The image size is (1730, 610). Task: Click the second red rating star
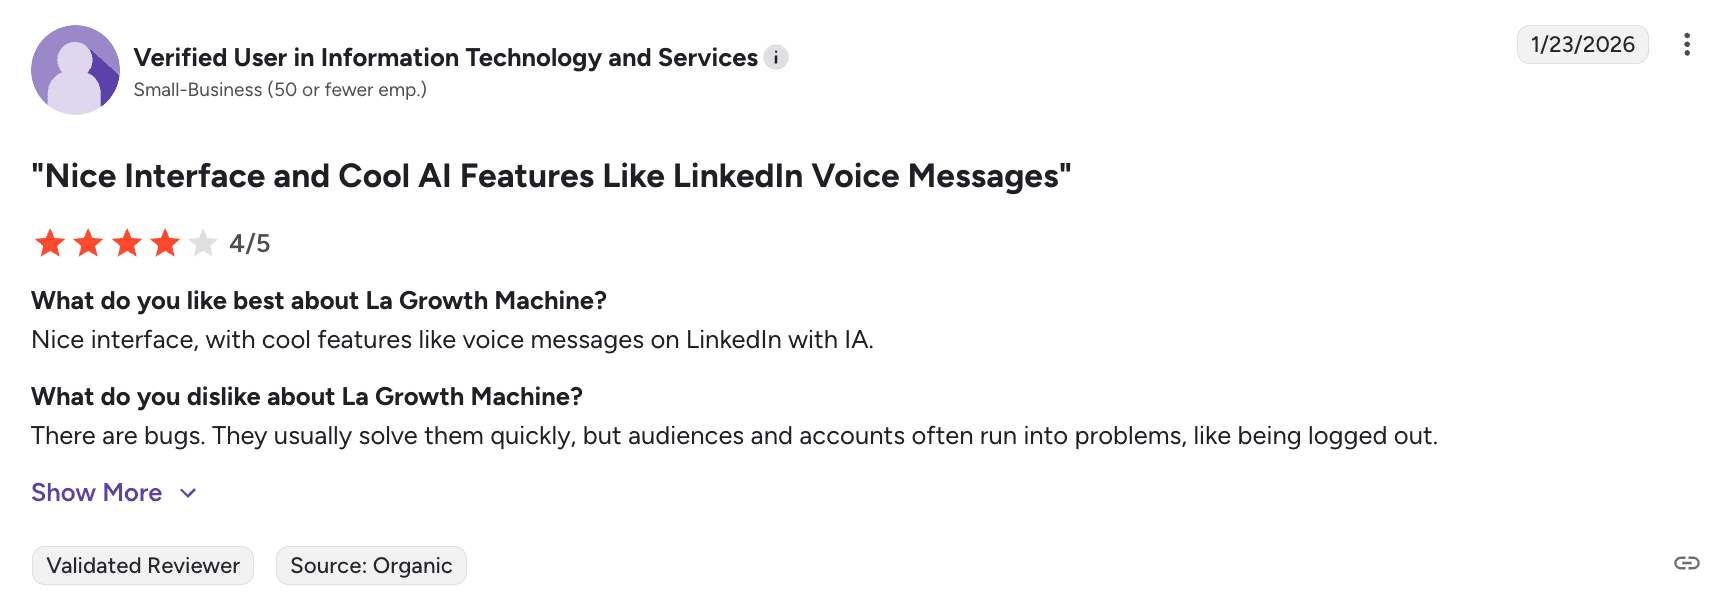88,243
